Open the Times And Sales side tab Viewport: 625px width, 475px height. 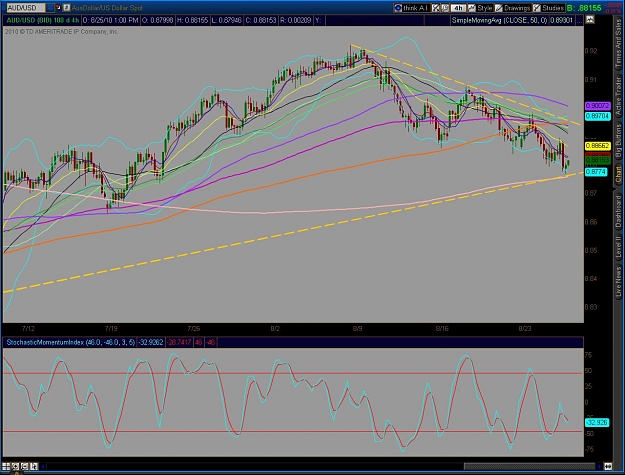pos(618,43)
